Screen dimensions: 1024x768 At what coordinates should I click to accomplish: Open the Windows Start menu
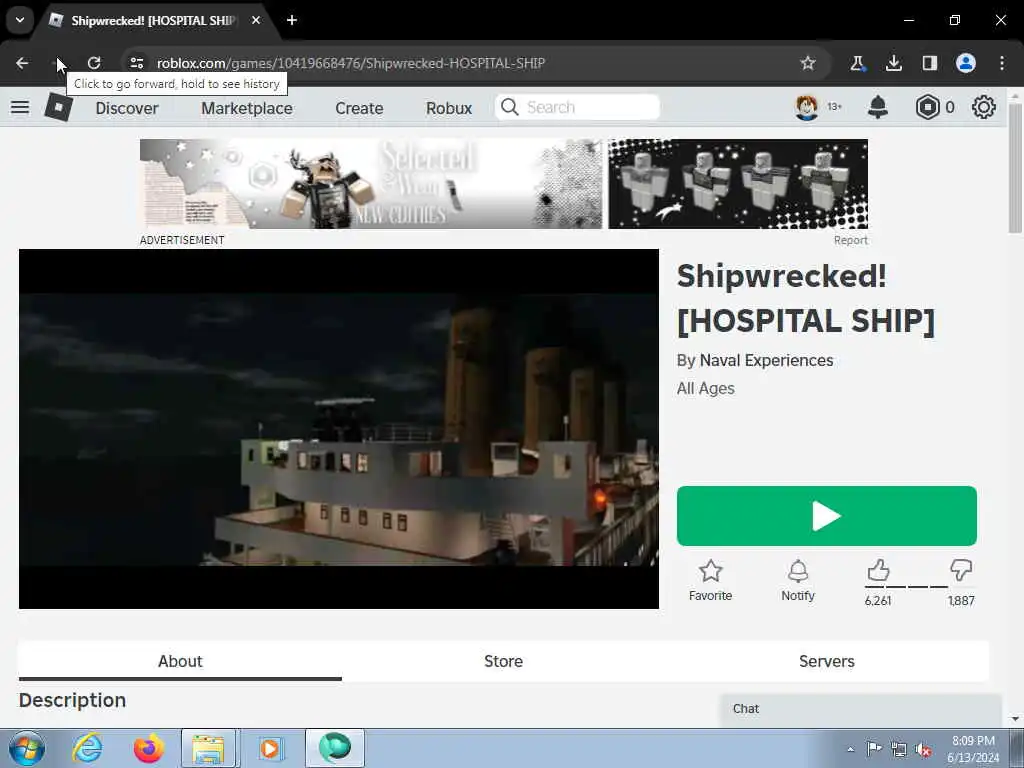pyautogui.click(x=27, y=748)
